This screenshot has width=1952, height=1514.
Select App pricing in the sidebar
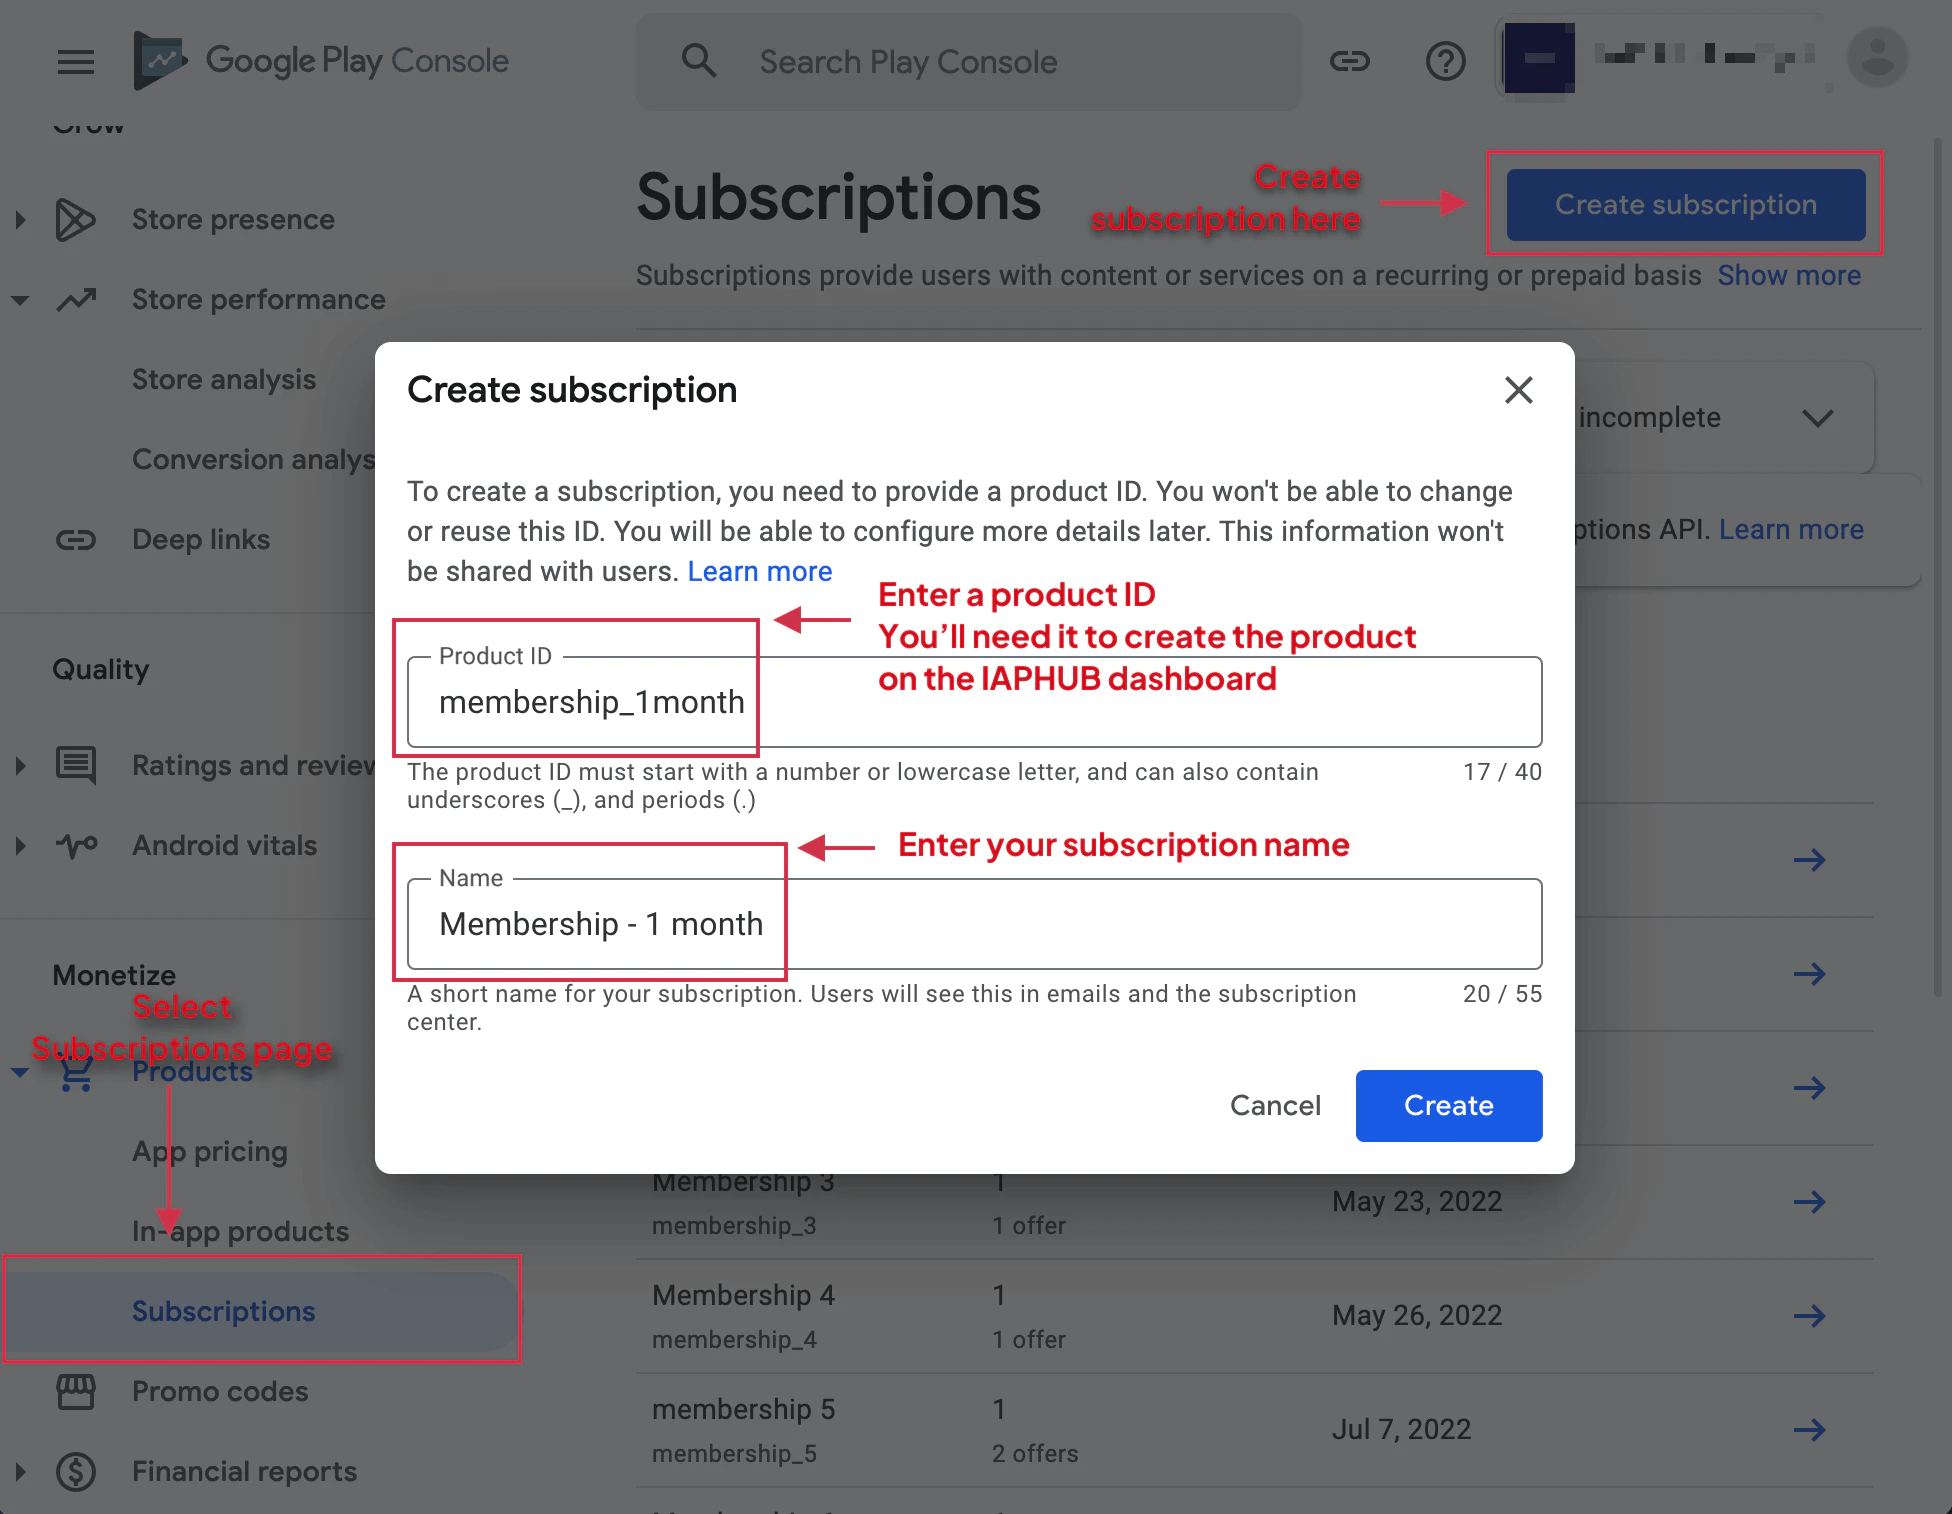tap(210, 1151)
